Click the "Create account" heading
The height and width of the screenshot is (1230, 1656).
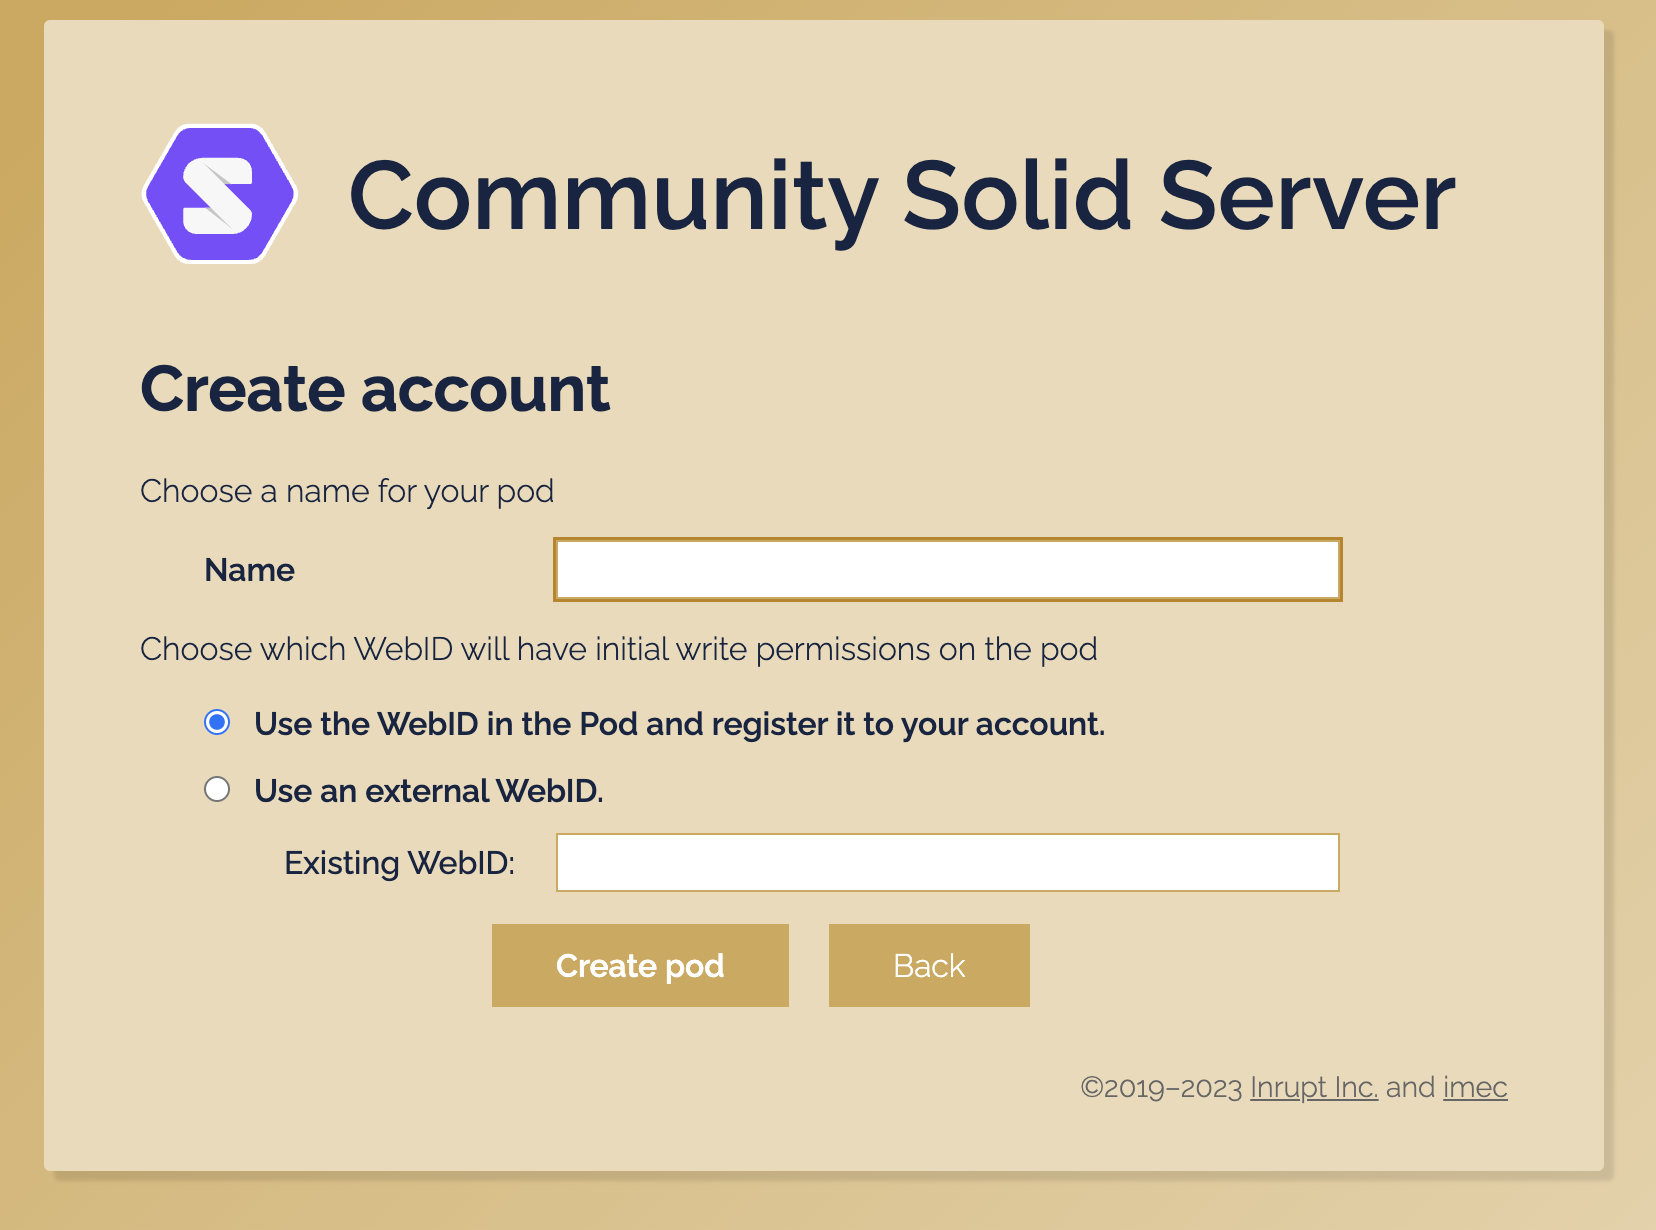coord(375,388)
